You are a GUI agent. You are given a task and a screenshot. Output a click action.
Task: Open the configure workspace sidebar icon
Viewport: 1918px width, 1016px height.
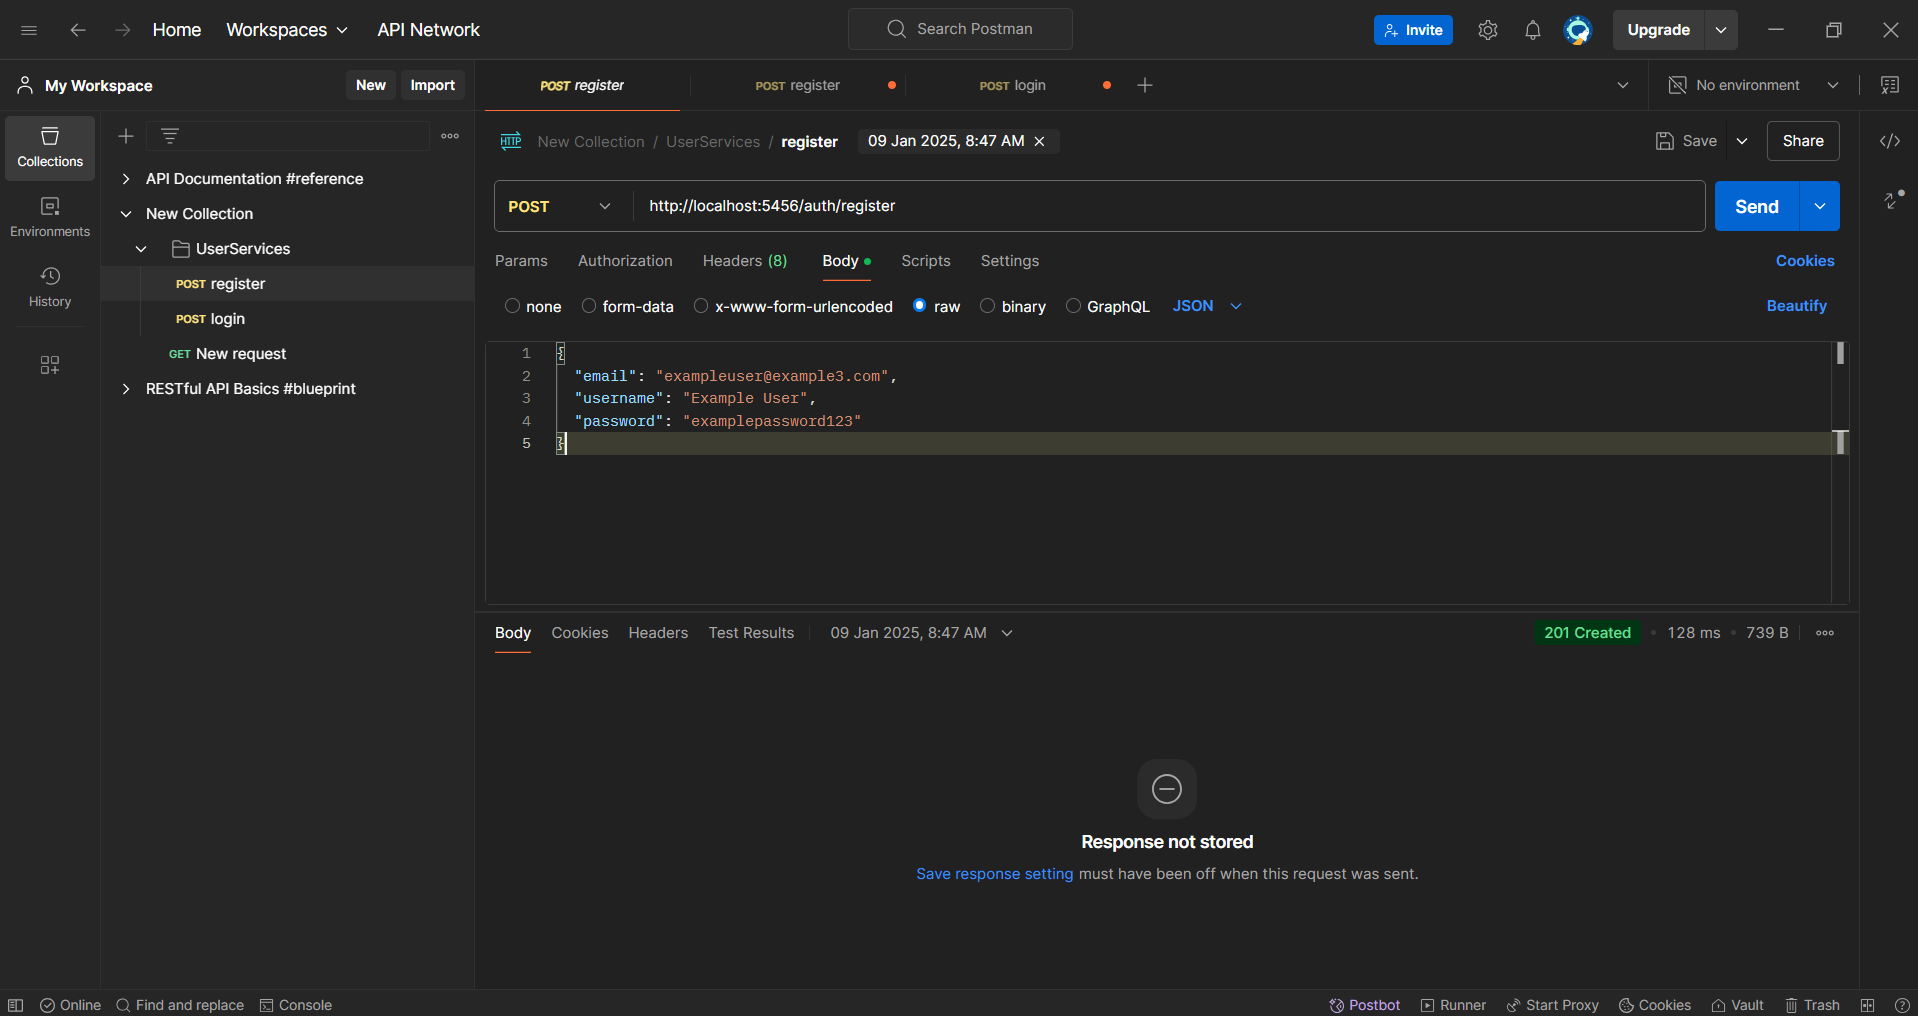[50, 365]
